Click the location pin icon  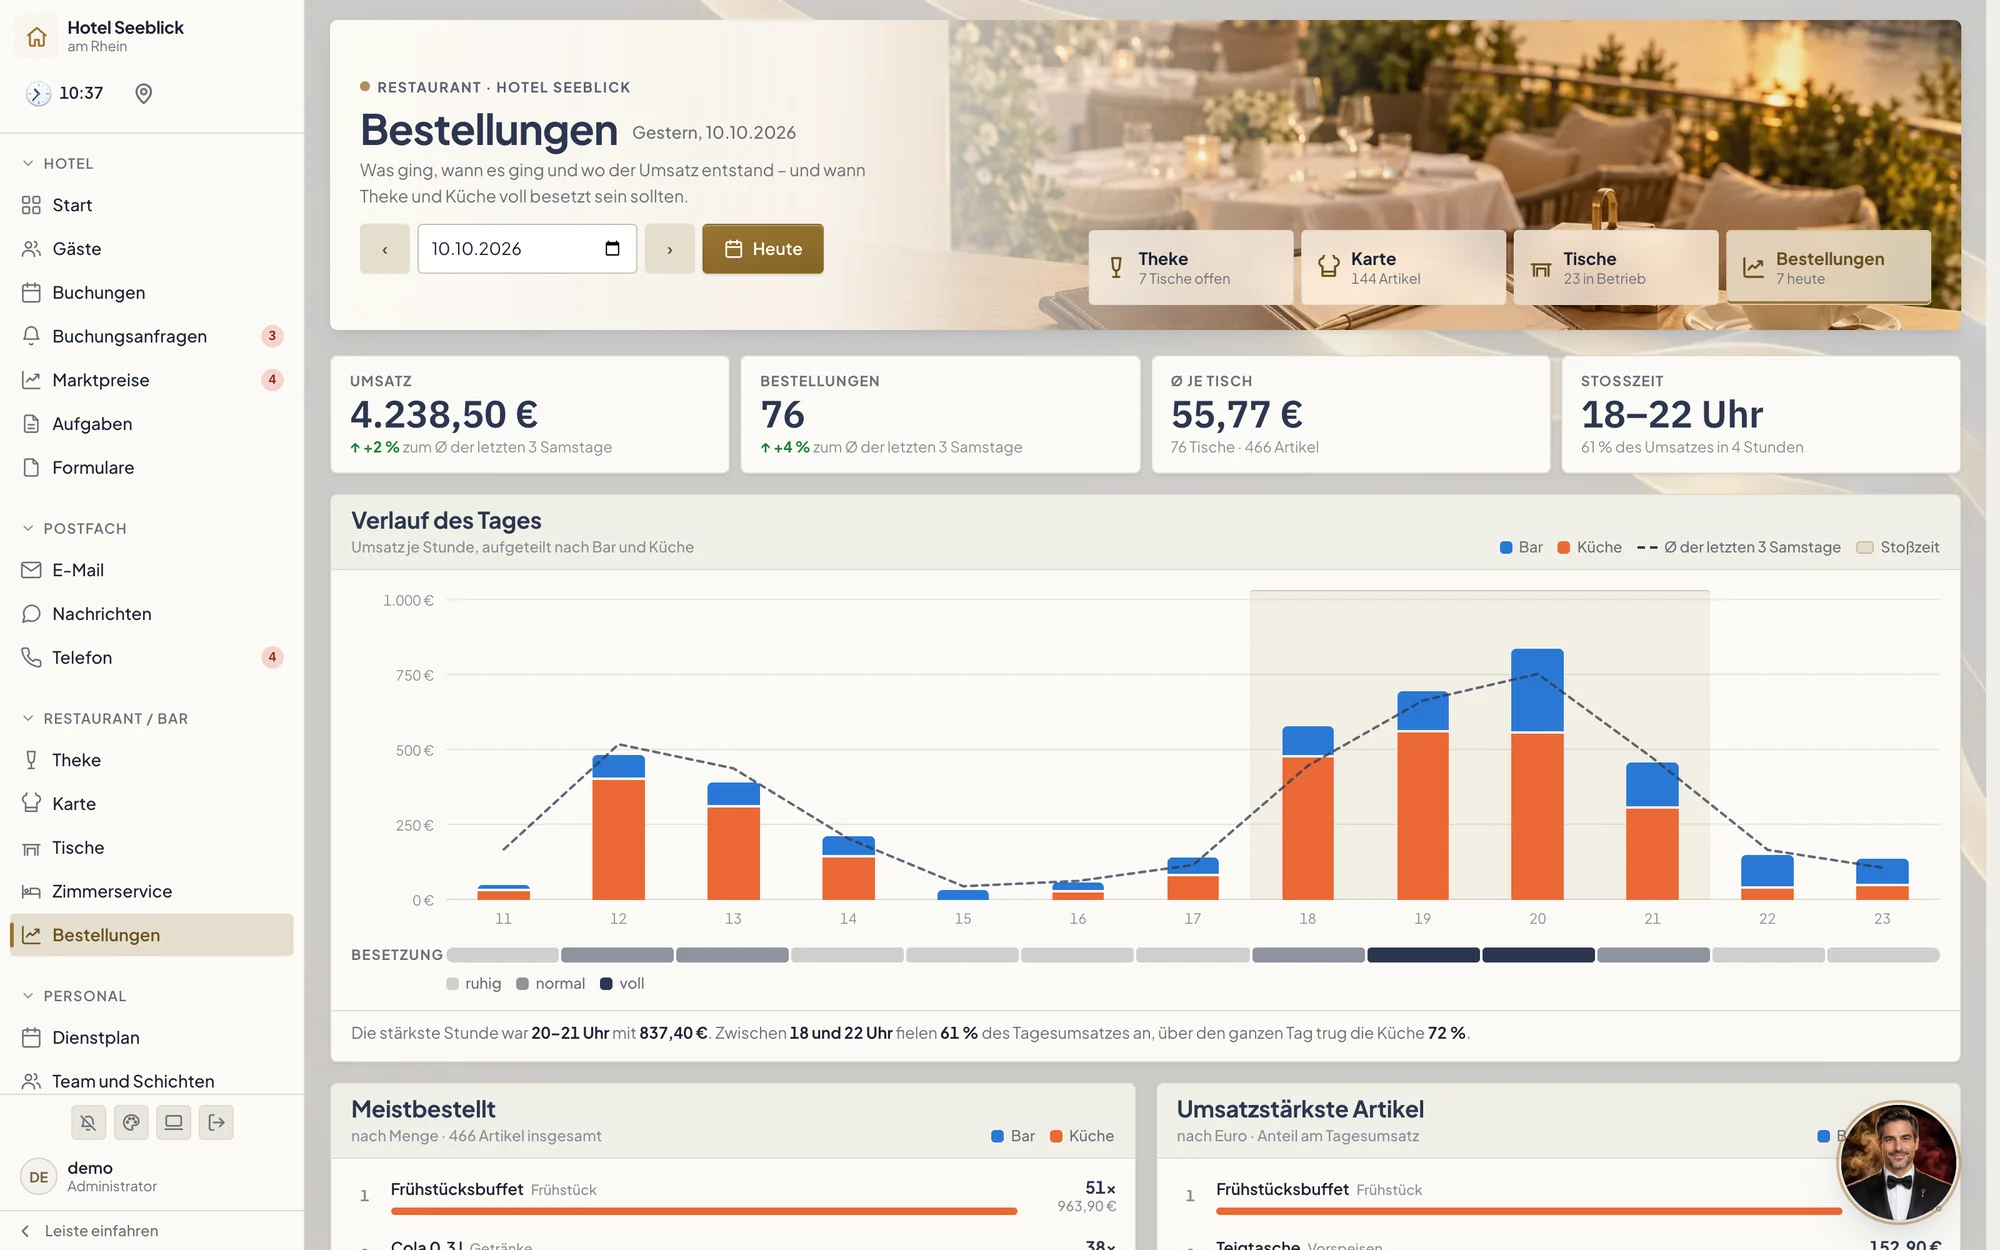pyautogui.click(x=144, y=93)
